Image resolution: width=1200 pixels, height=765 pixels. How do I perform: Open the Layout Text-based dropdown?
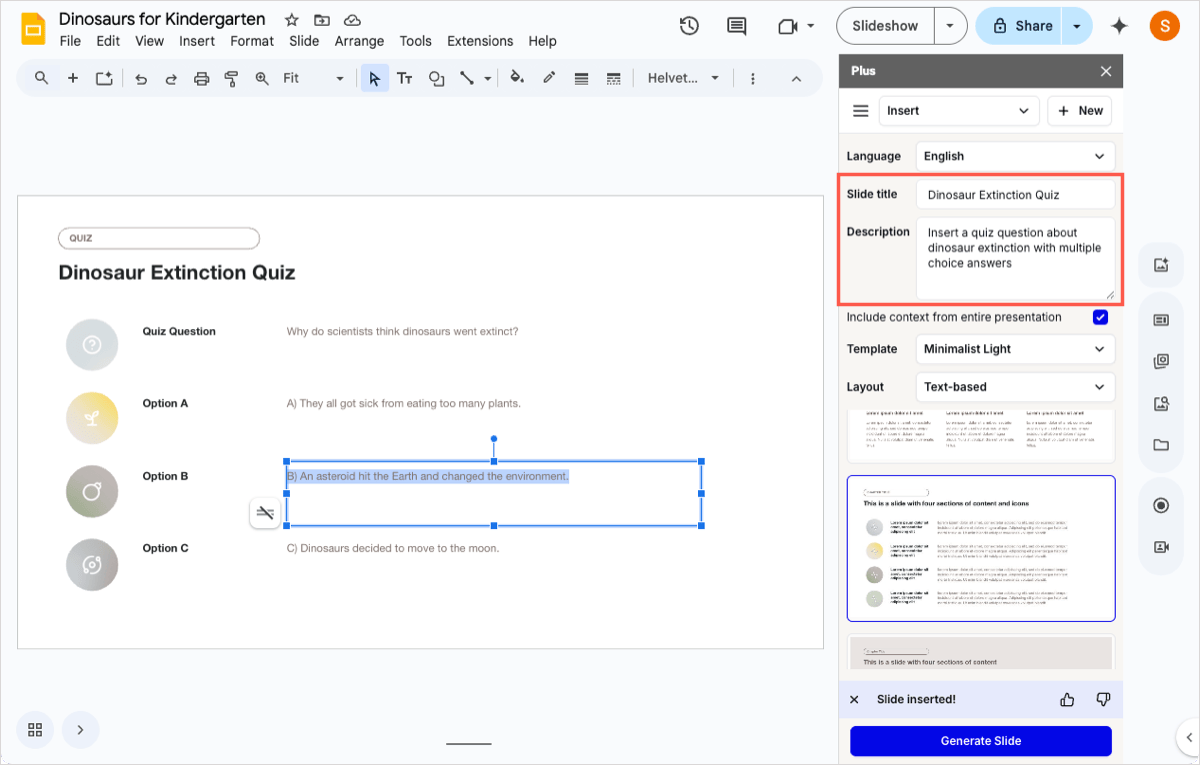pos(1015,387)
